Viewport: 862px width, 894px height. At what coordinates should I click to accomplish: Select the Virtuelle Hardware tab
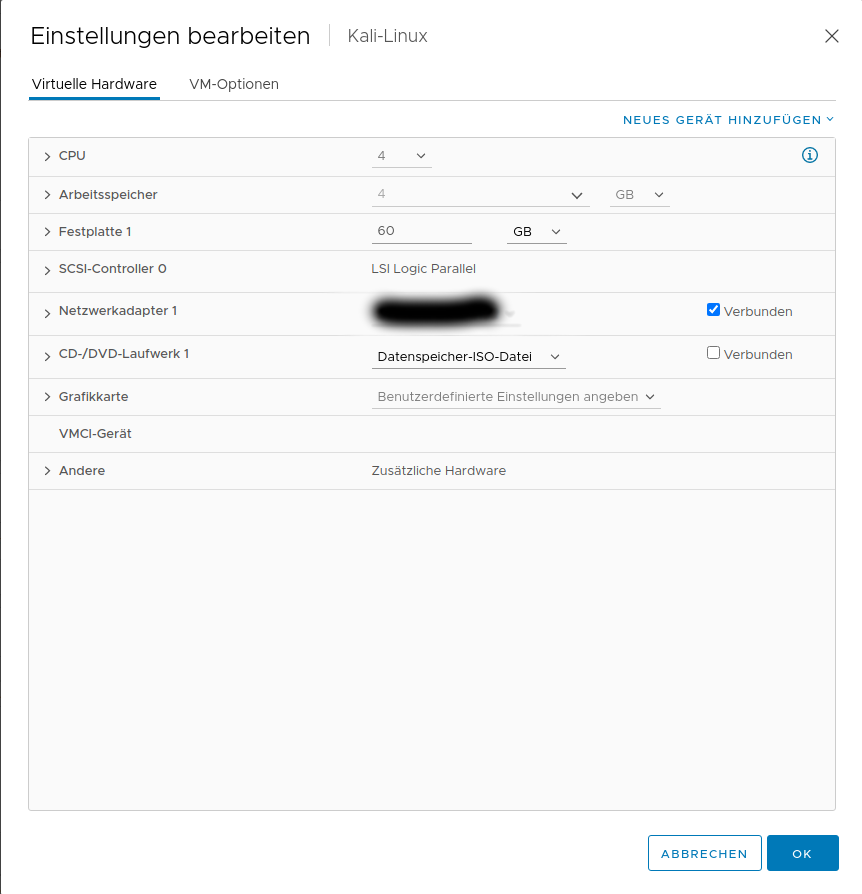(x=94, y=84)
